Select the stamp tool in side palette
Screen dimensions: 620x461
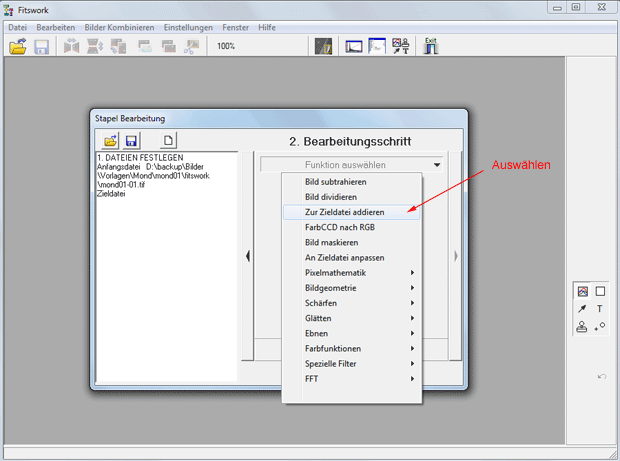coord(582,327)
